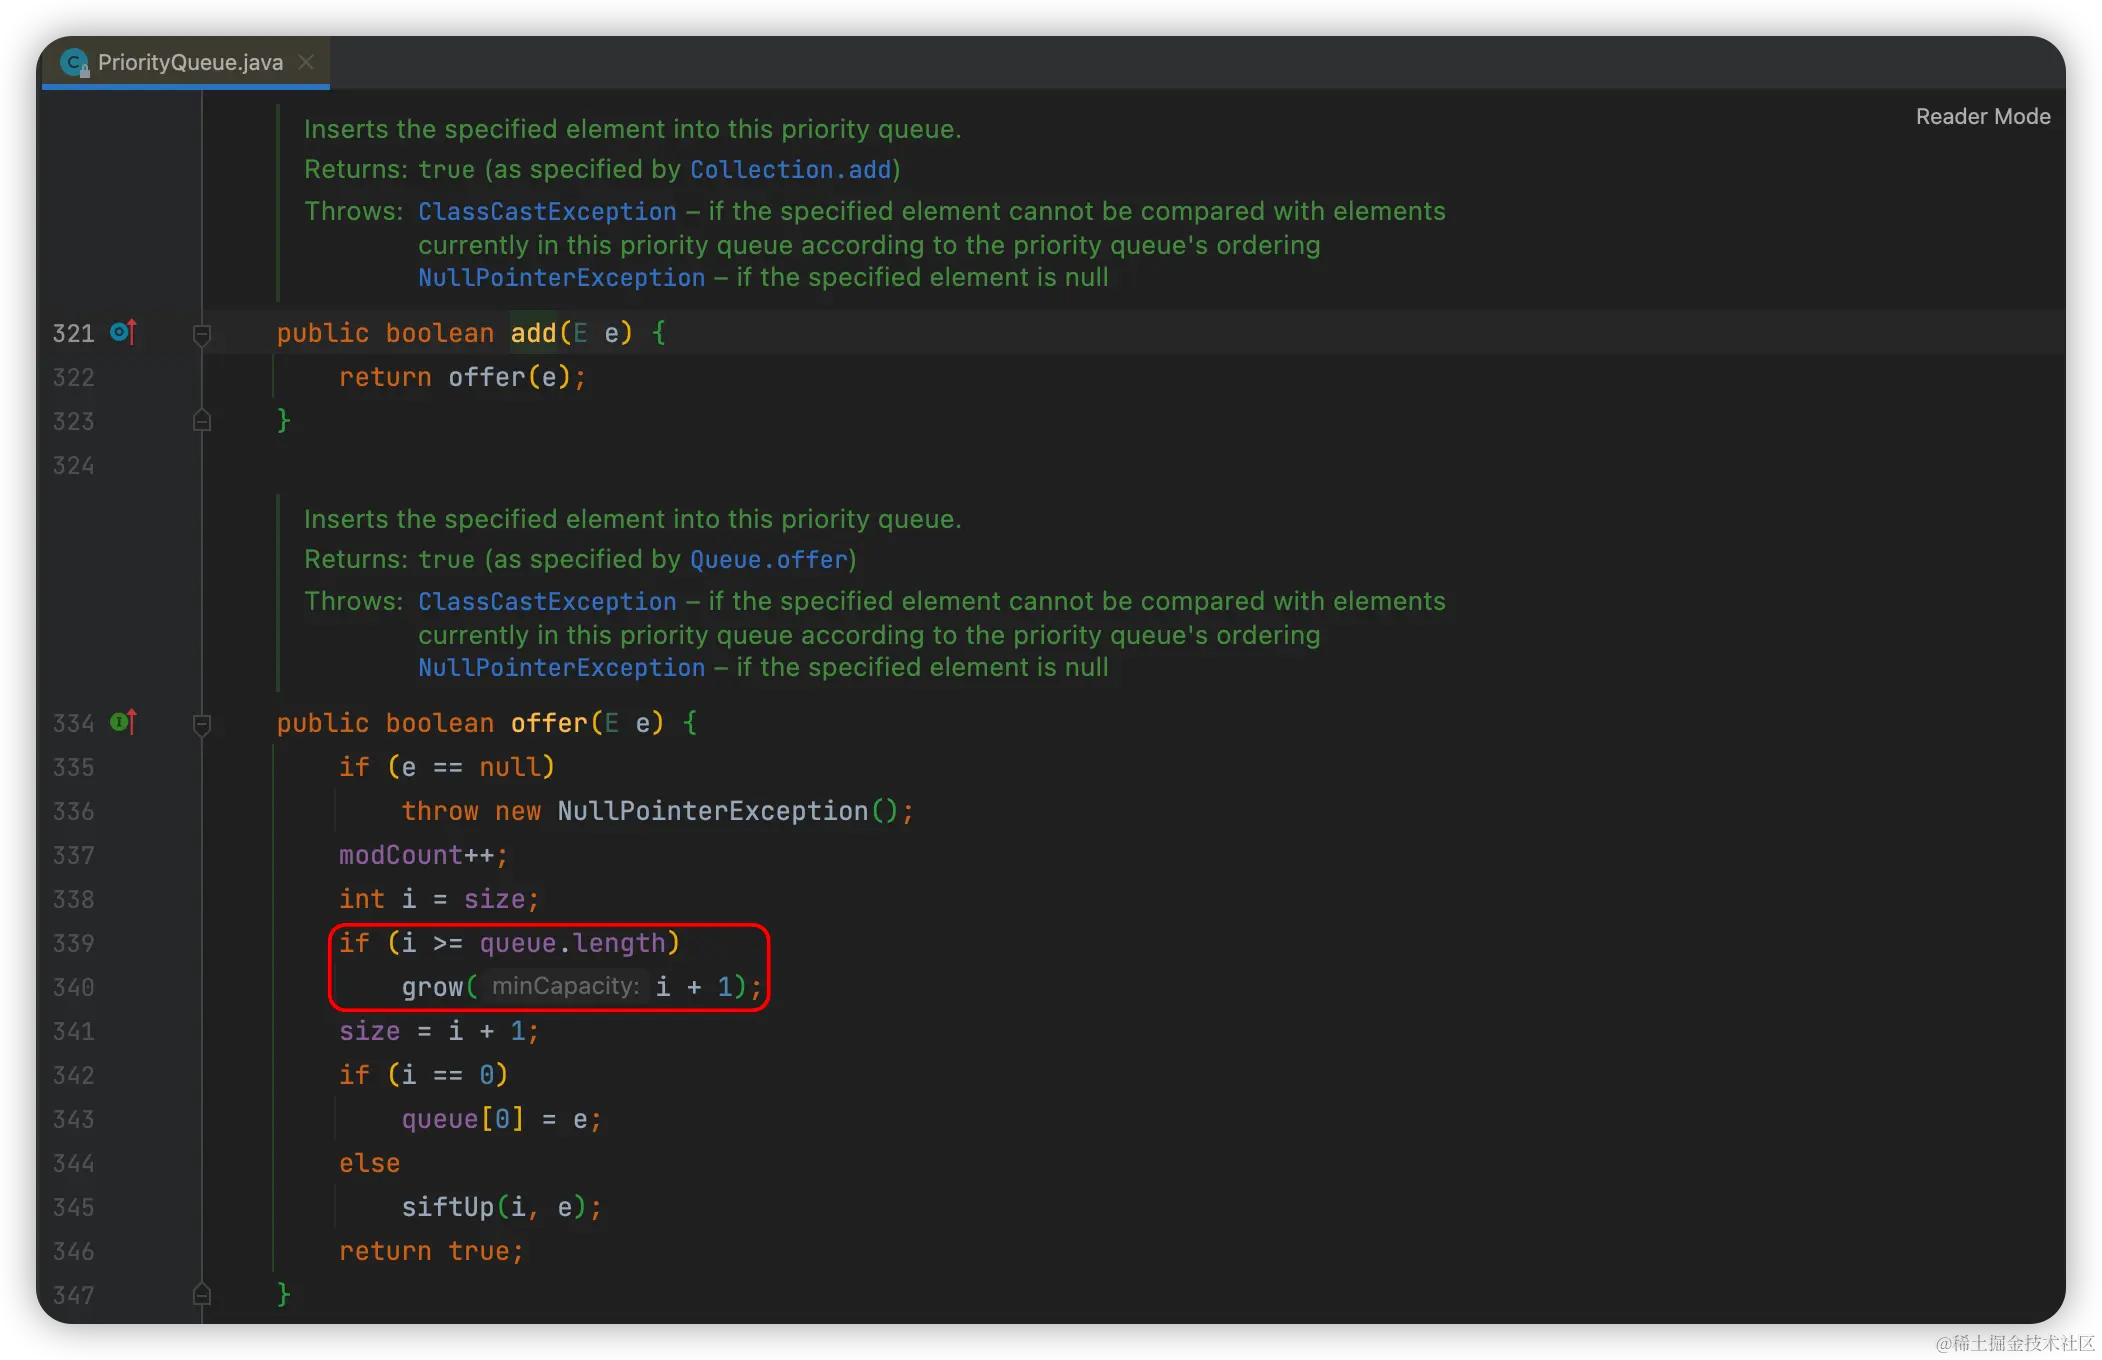
Task: Open ClassCastException link in add method docs
Action: tap(547, 212)
